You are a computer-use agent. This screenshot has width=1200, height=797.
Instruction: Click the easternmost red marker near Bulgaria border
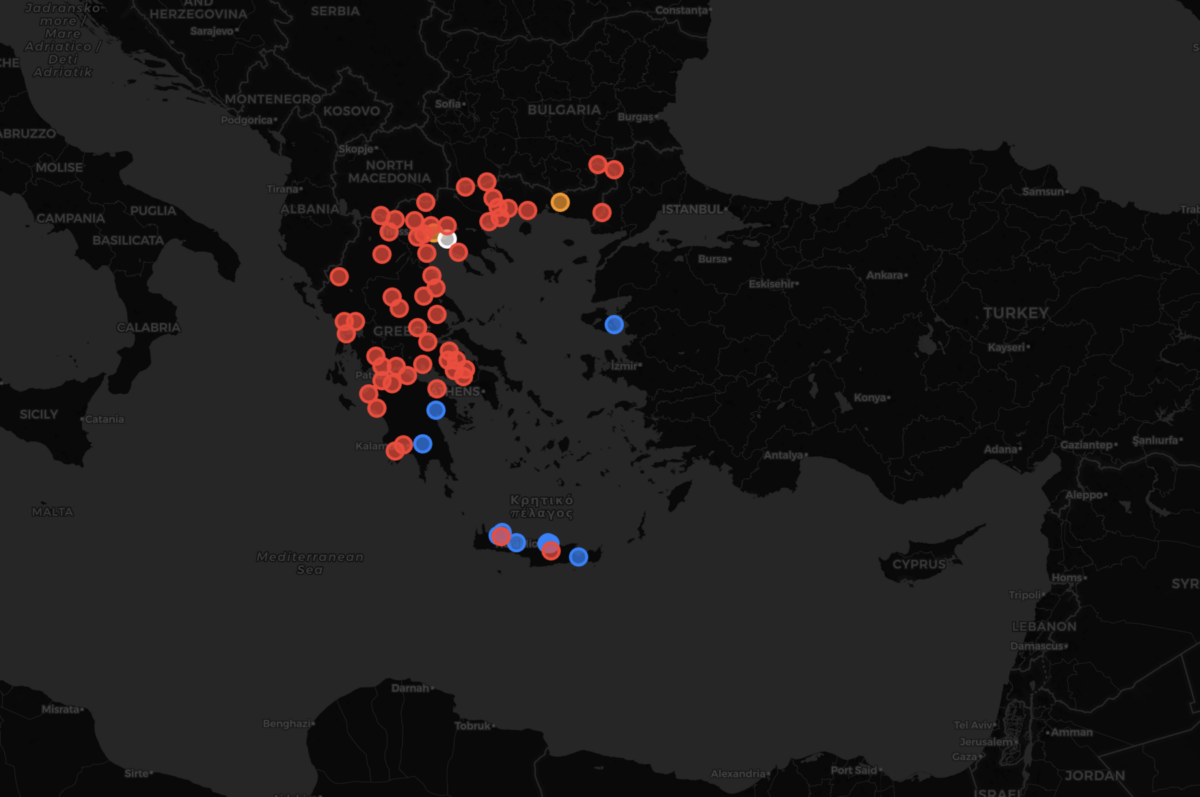tap(614, 170)
